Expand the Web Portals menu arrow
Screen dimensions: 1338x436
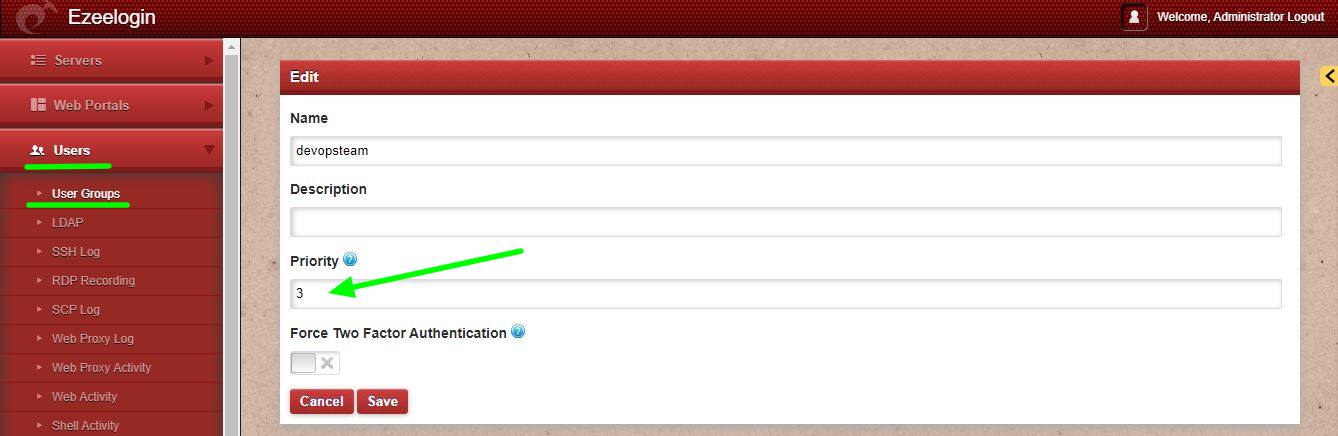pyautogui.click(x=209, y=105)
